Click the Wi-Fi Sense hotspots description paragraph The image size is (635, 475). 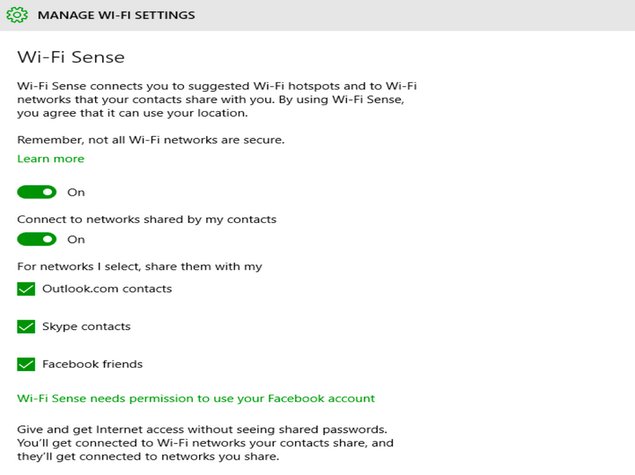[217, 100]
